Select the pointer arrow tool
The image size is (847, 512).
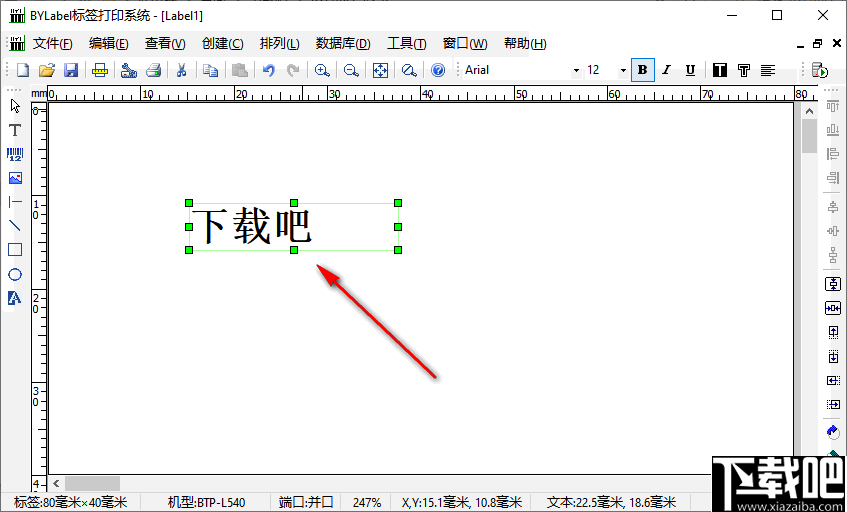(x=15, y=106)
